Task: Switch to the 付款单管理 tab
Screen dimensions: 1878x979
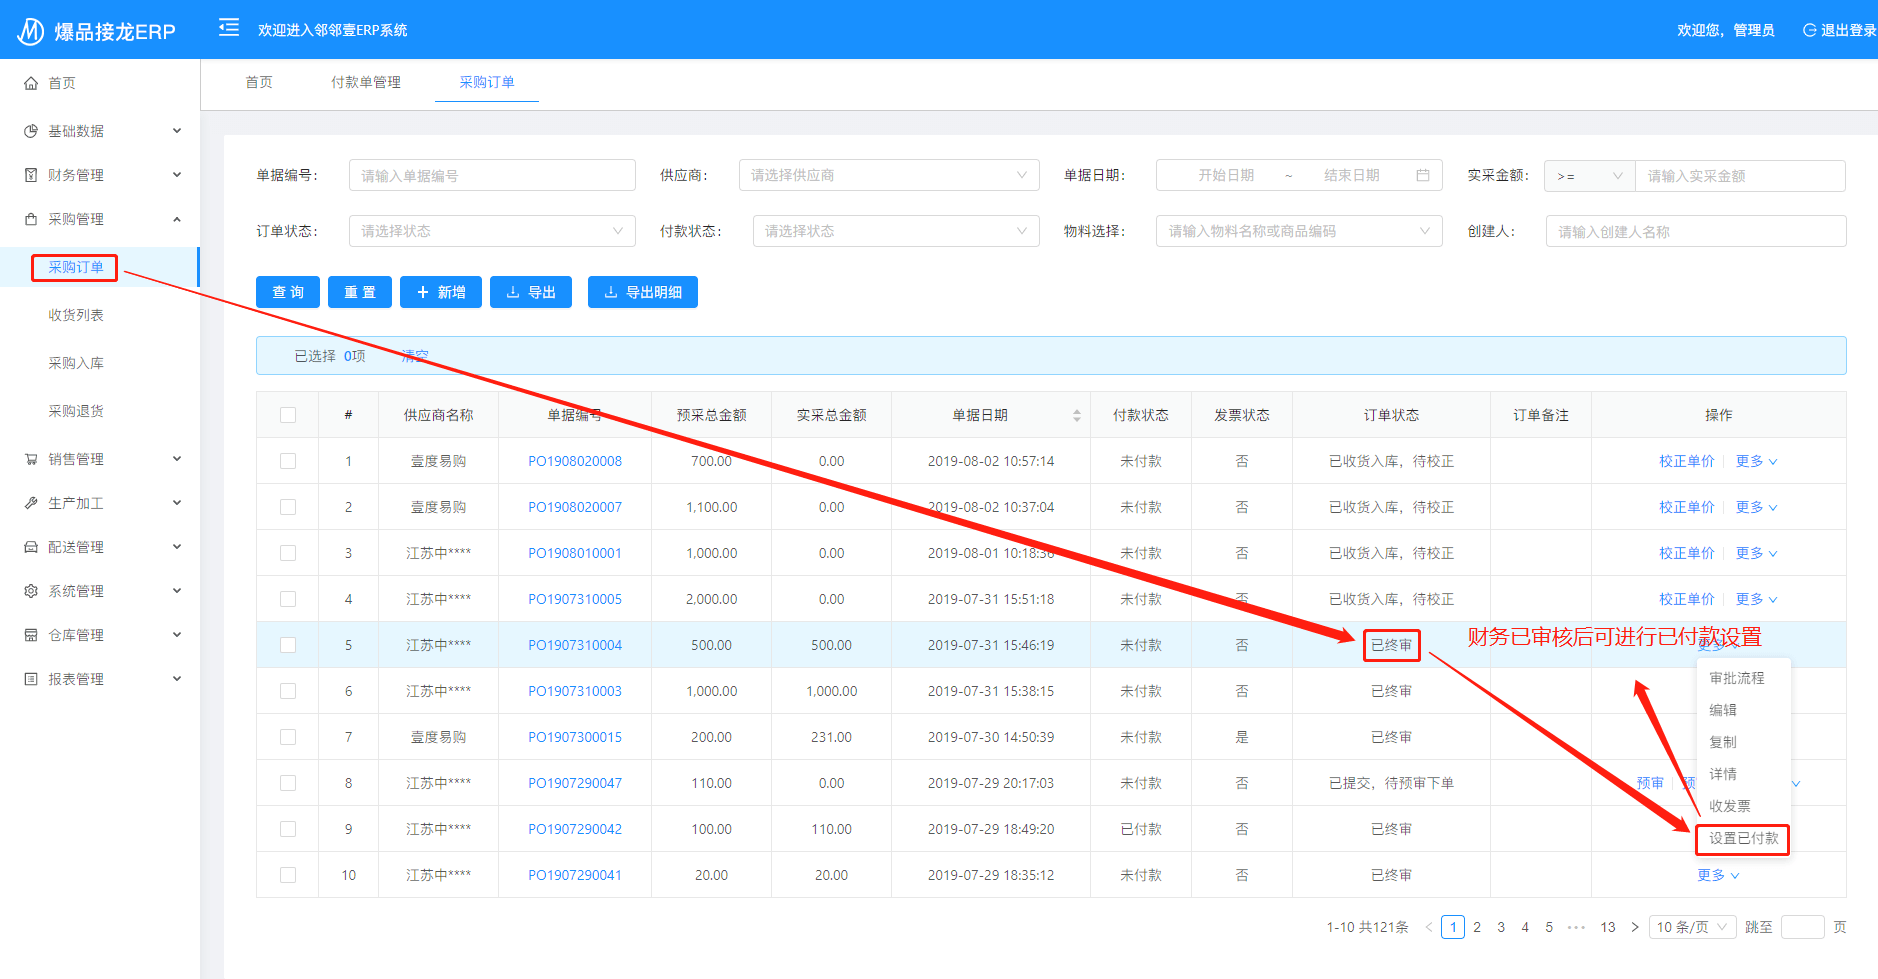Action: (366, 82)
